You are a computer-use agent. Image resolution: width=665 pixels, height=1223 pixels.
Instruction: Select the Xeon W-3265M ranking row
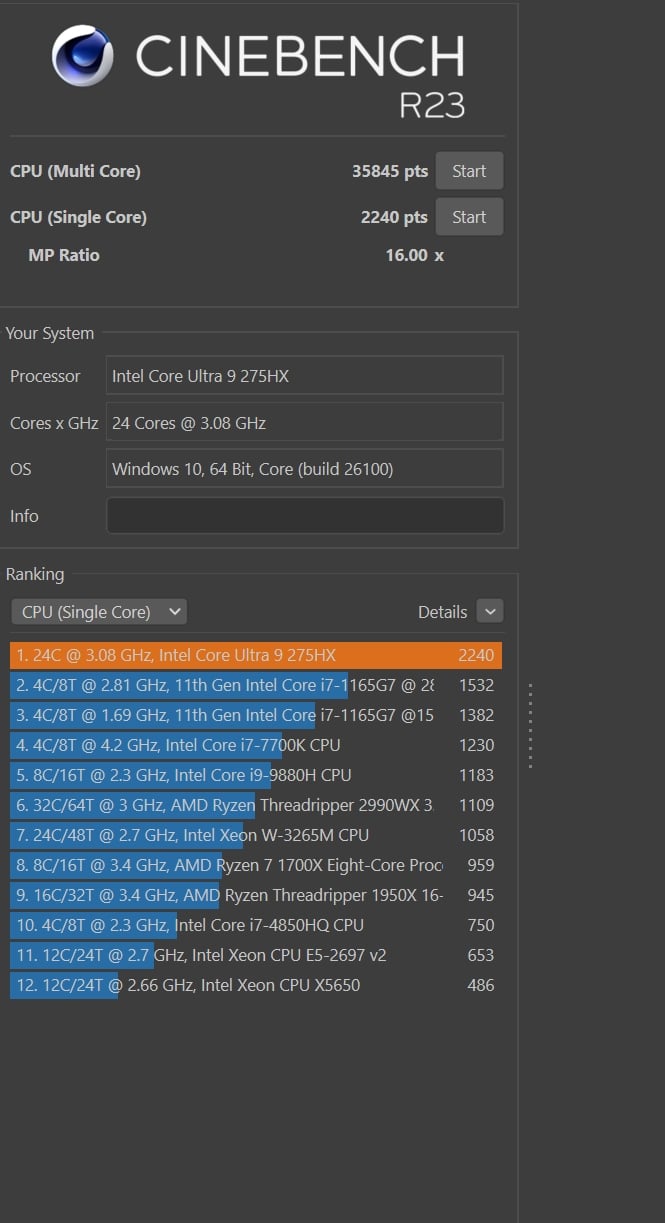coord(255,835)
